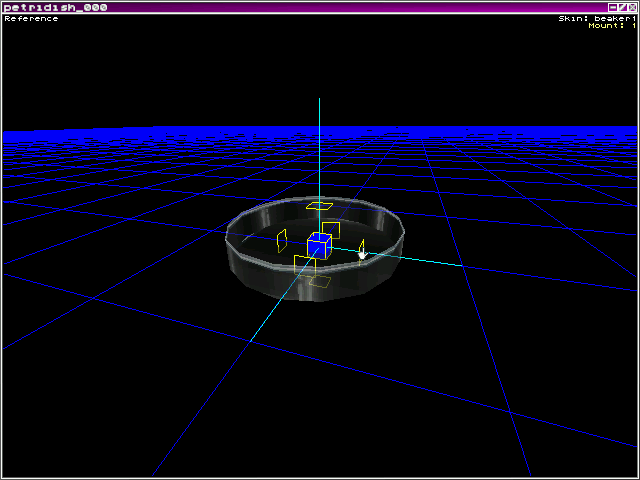
Task: Select the top yellow square handle above the cube
Action: click(x=319, y=206)
